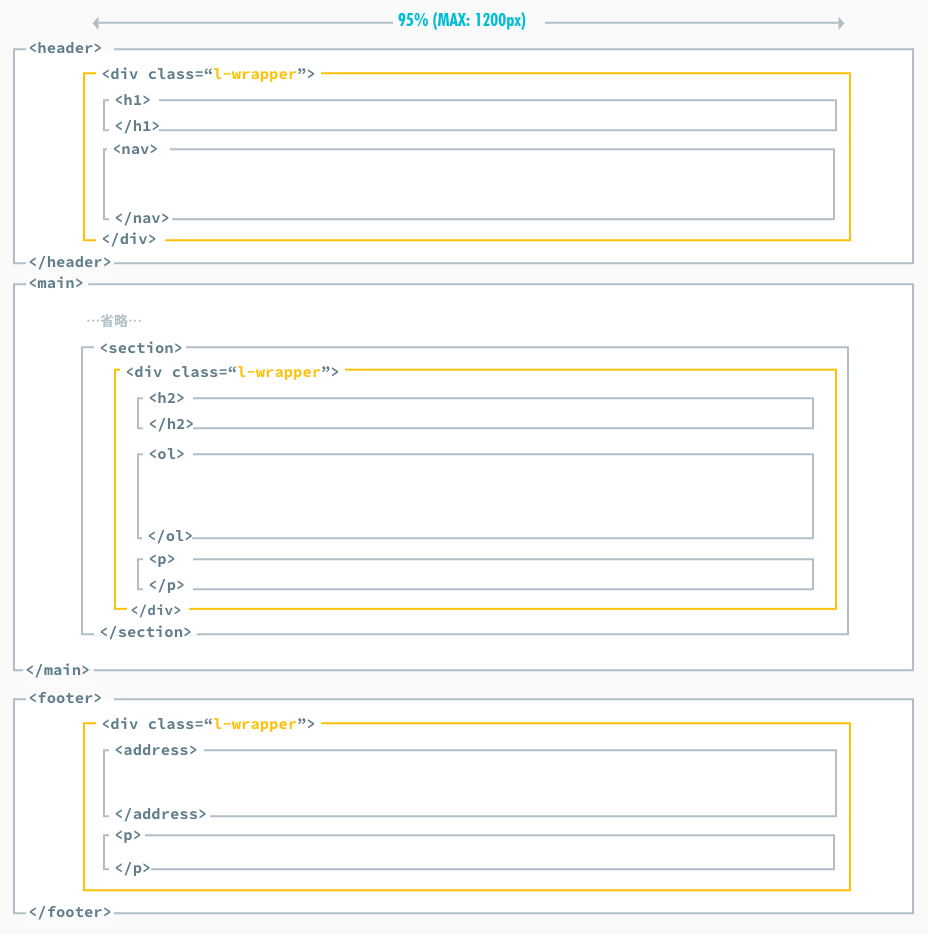The image size is (928, 935).
Task: Click the right arrowhead of the width indicator
Action: 840,22
